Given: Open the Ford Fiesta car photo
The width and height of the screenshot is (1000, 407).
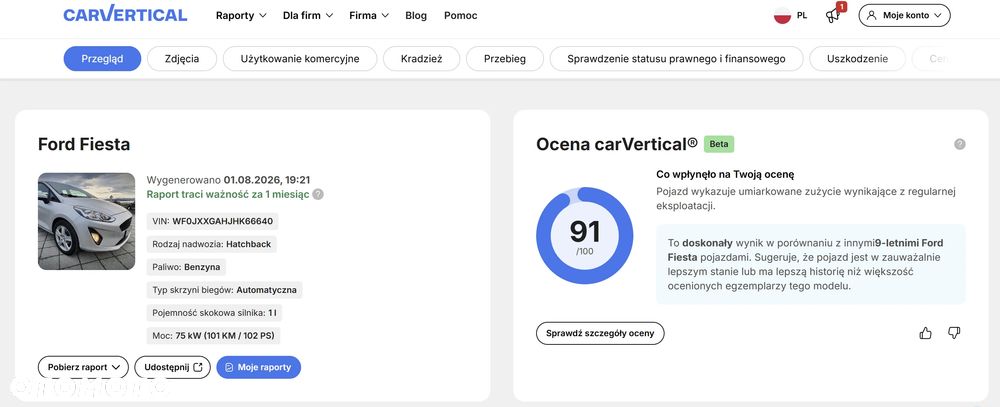Looking at the screenshot, I should [87, 221].
